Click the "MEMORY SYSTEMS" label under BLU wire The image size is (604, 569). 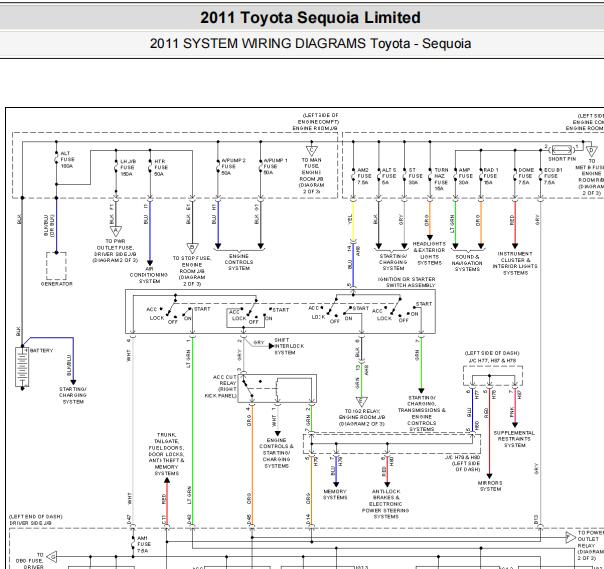(335, 494)
